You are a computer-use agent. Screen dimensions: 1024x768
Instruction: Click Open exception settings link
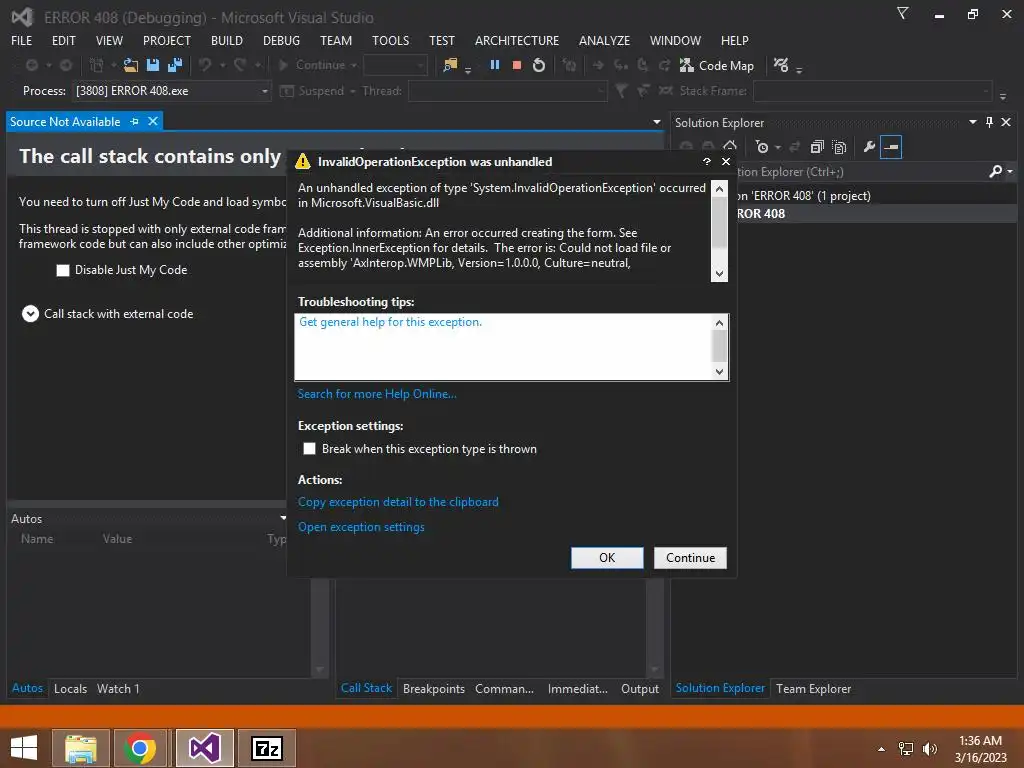tap(361, 526)
